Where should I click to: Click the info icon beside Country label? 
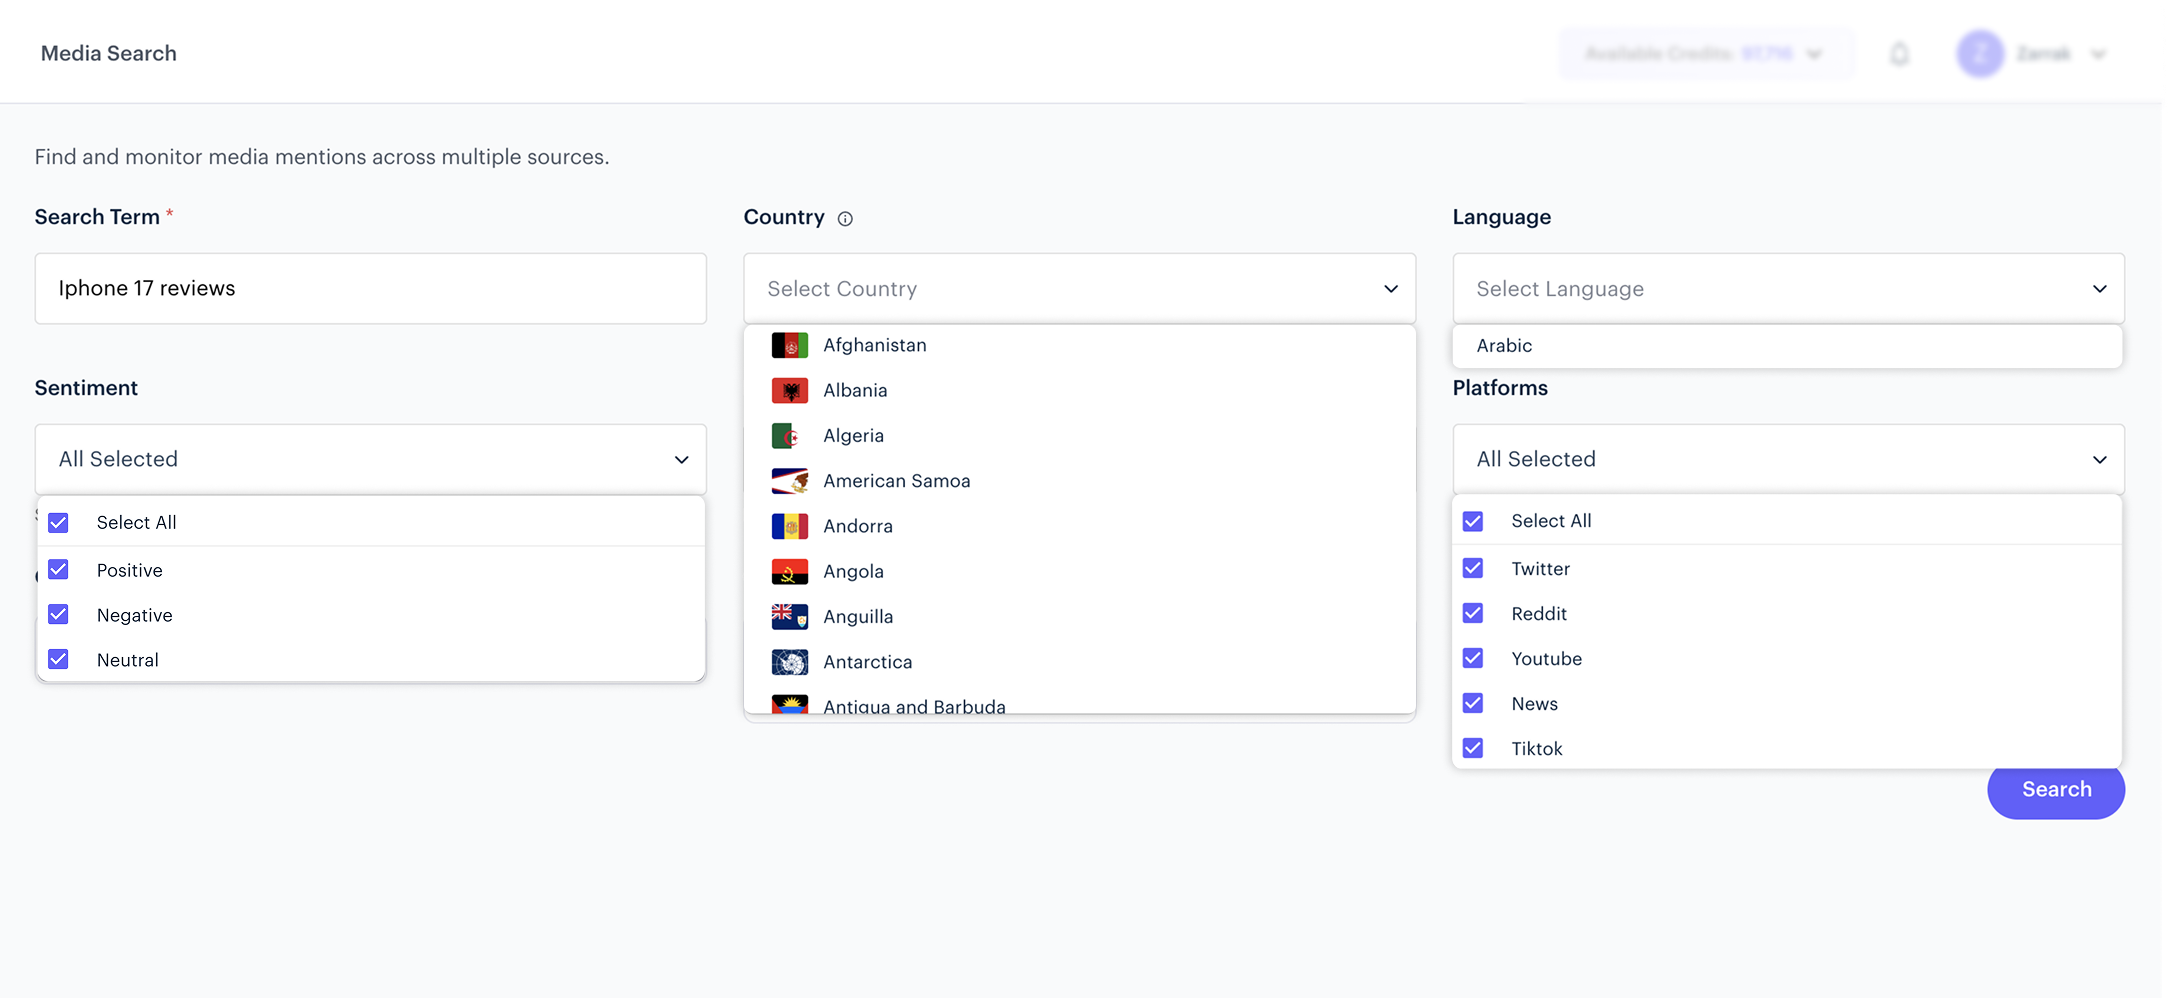845,218
